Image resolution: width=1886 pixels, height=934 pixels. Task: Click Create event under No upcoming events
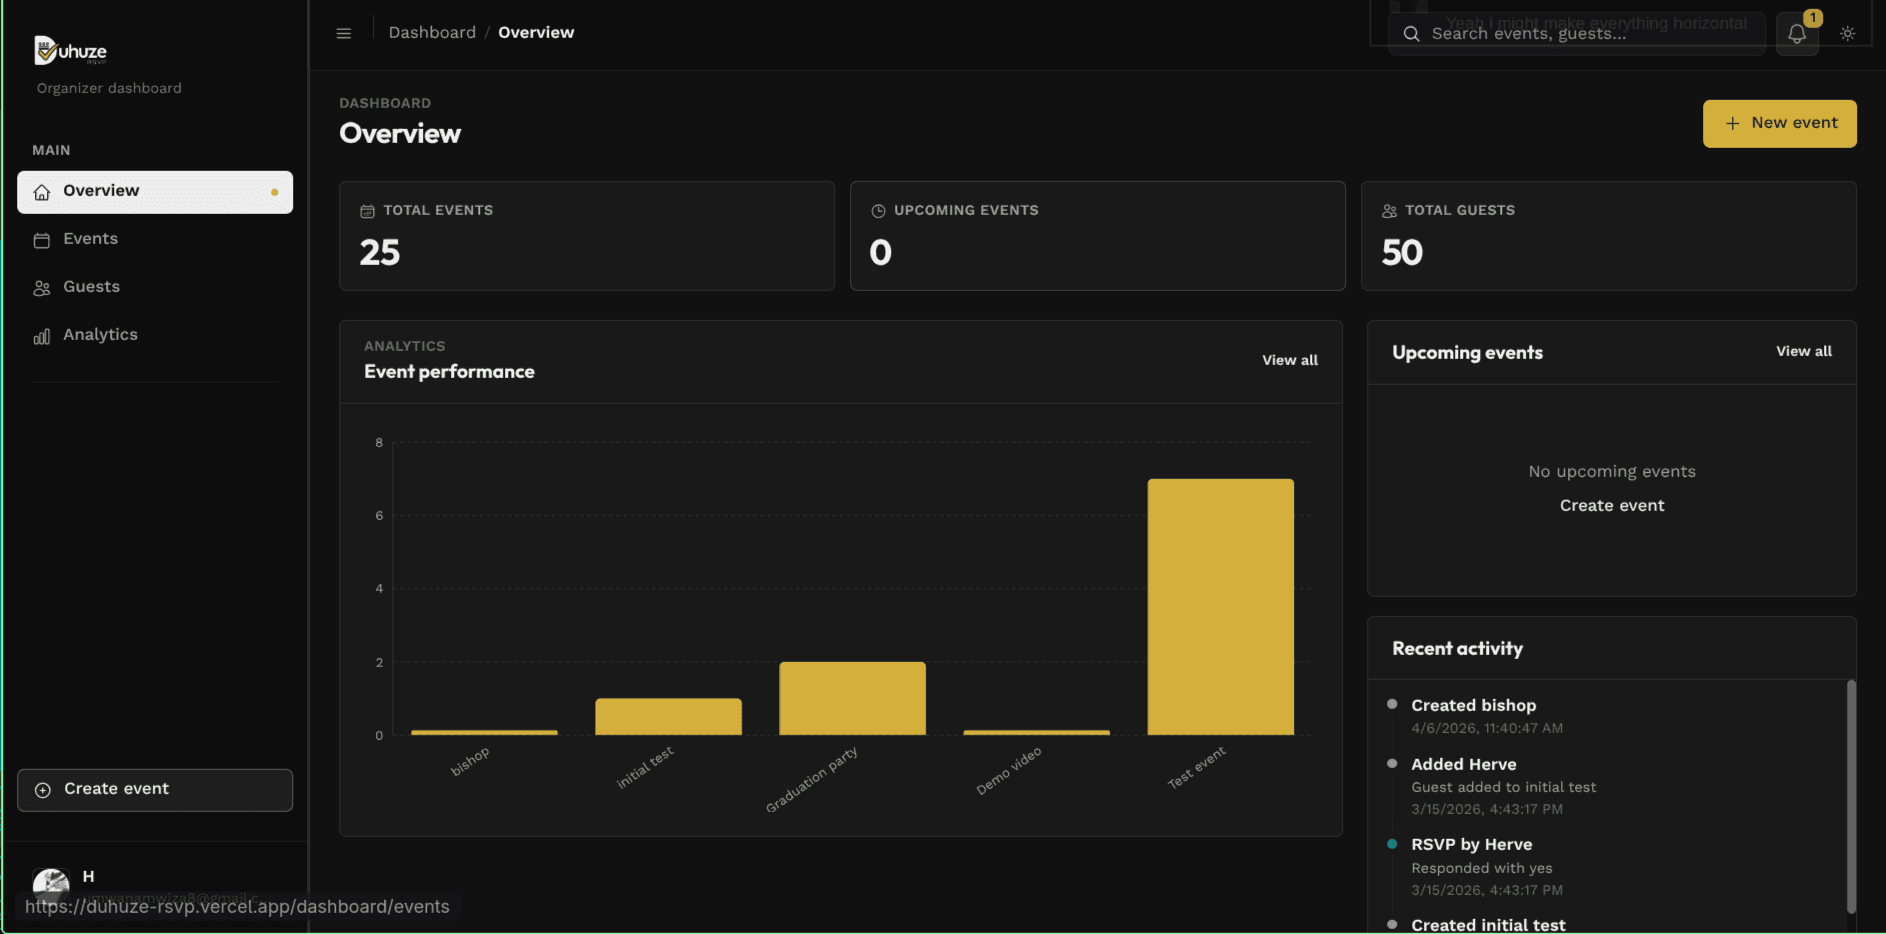pos(1611,505)
